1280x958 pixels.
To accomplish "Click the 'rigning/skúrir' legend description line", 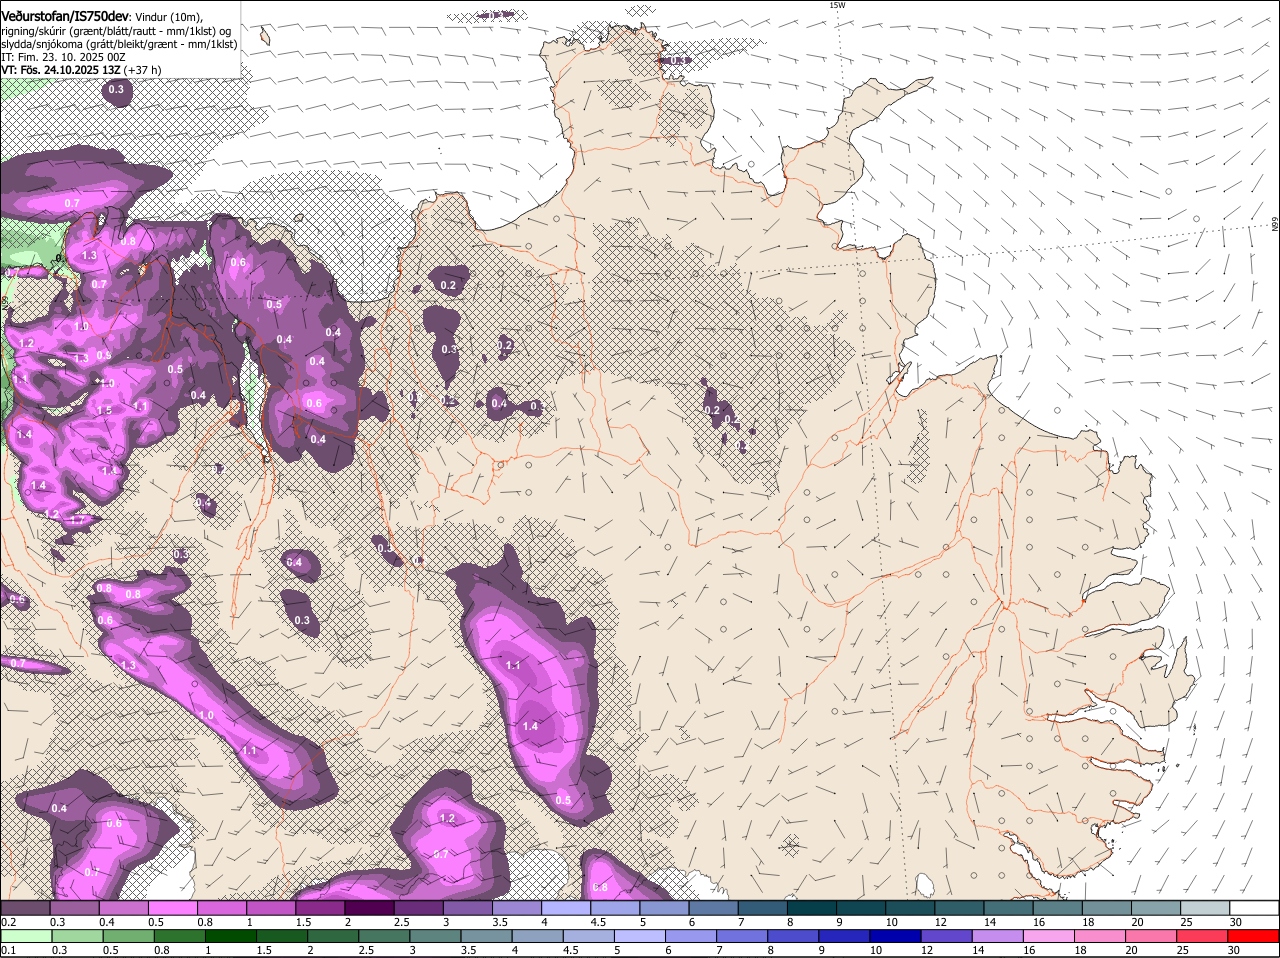I will pyautogui.click(x=116, y=30).
